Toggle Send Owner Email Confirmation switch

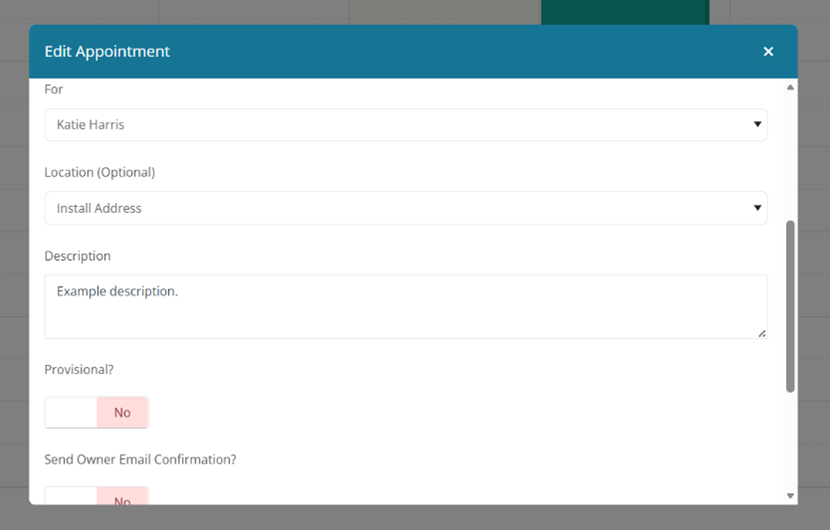coord(97,497)
